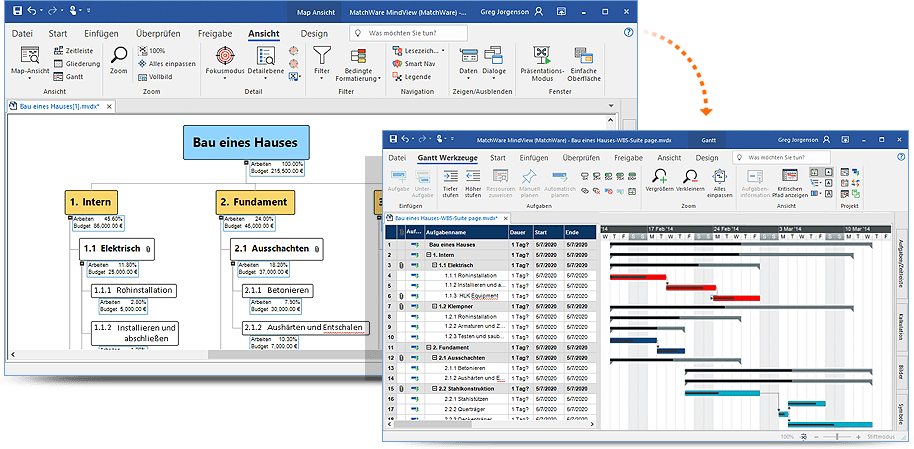Select the 1.1 Elektrisch topic box

[117, 248]
